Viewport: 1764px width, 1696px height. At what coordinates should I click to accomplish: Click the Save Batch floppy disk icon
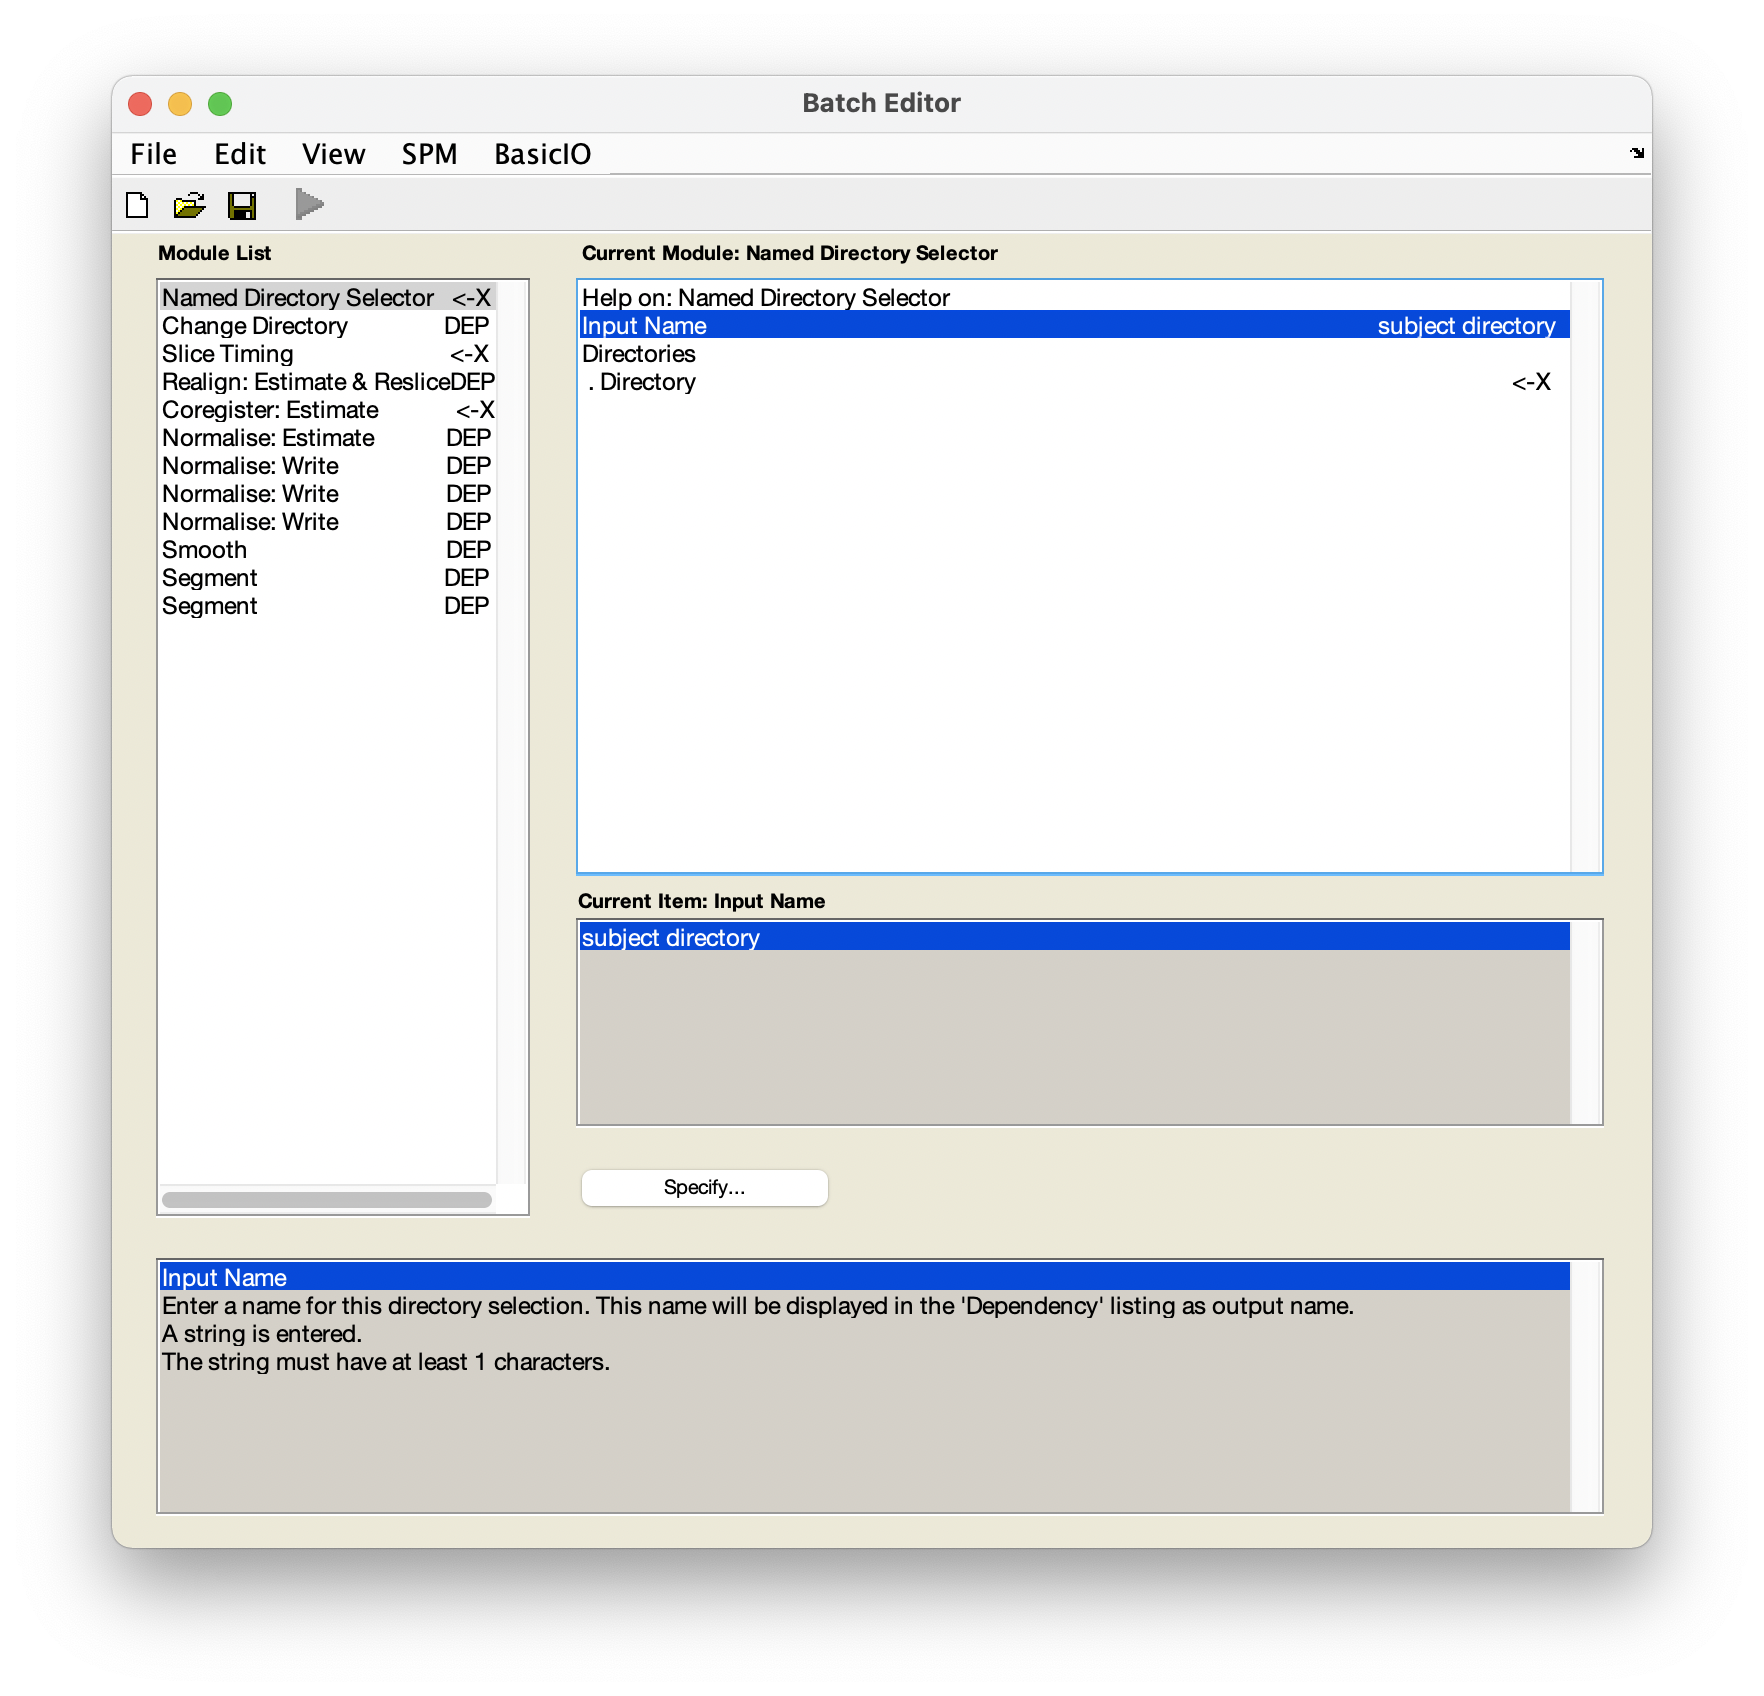(242, 205)
